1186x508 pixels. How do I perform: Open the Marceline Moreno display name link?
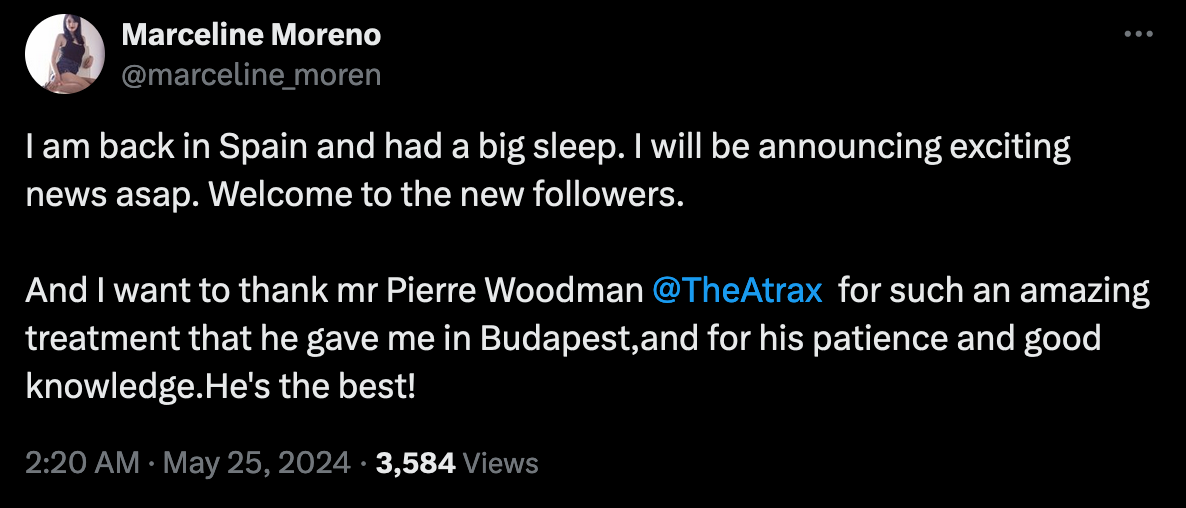pos(251,35)
